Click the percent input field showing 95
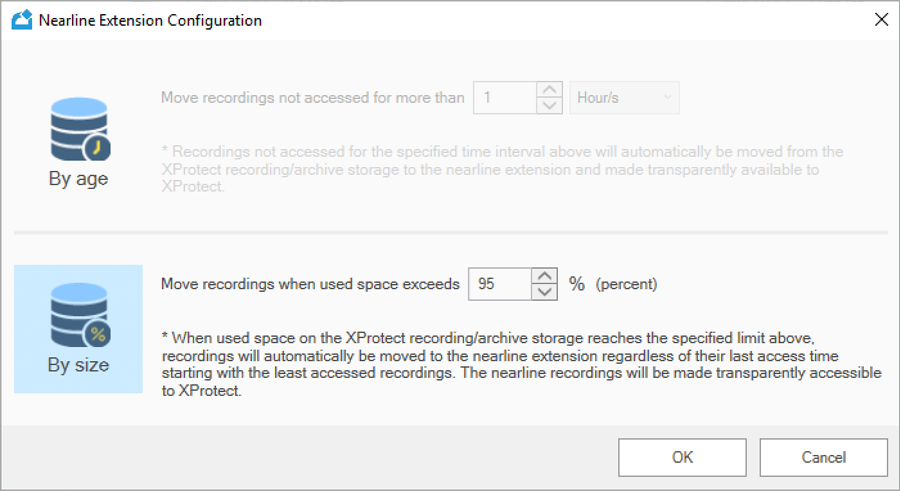Viewport: 900px width, 491px height. tap(500, 284)
